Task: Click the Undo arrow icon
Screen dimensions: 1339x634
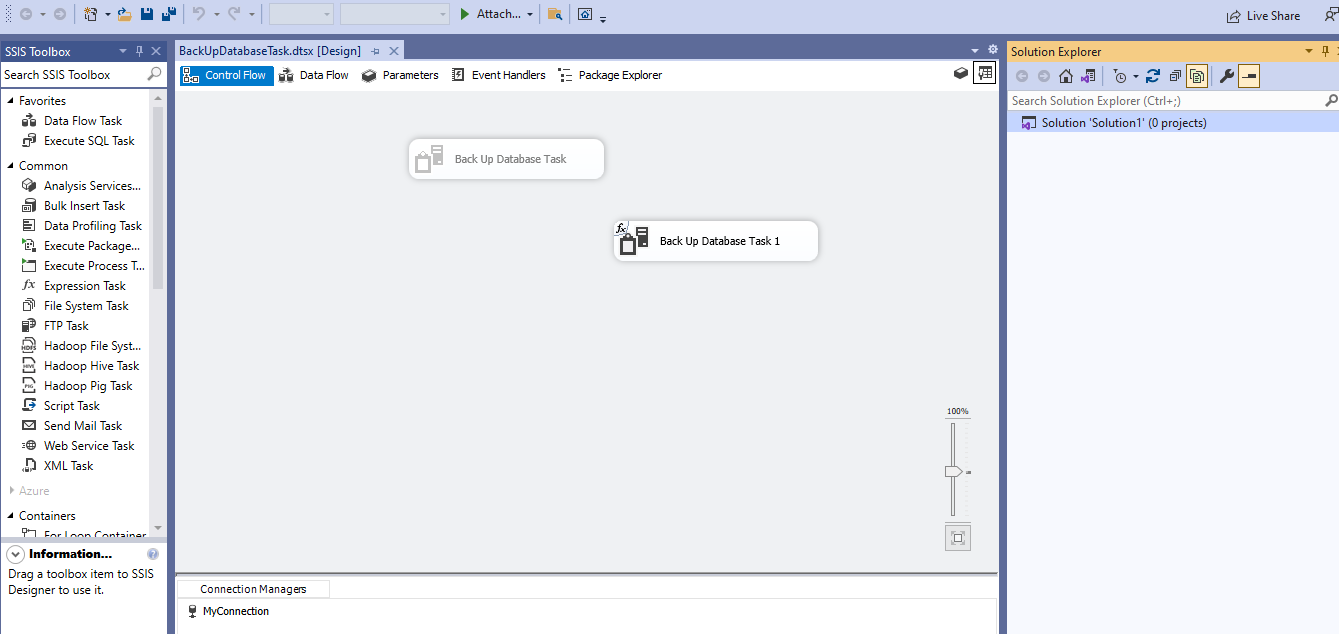Action: coord(198,14)
